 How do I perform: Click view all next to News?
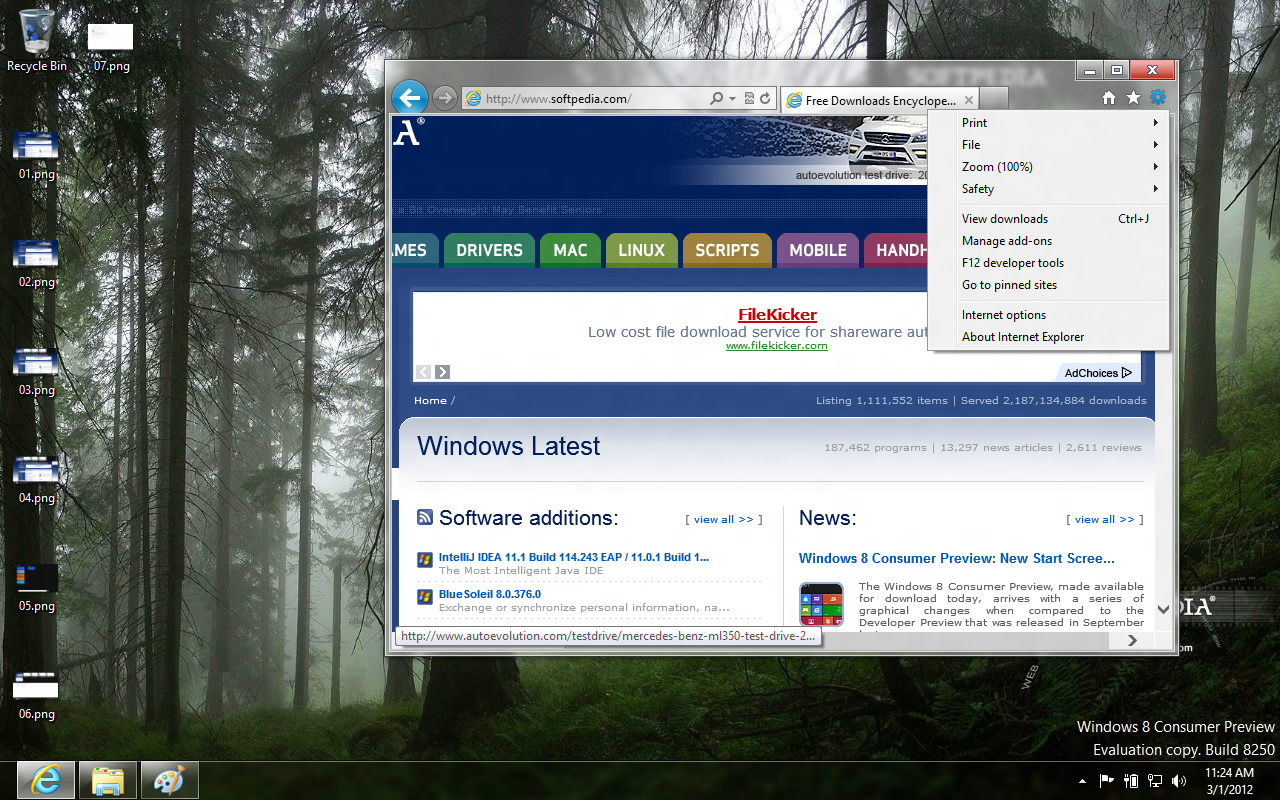1105,520
